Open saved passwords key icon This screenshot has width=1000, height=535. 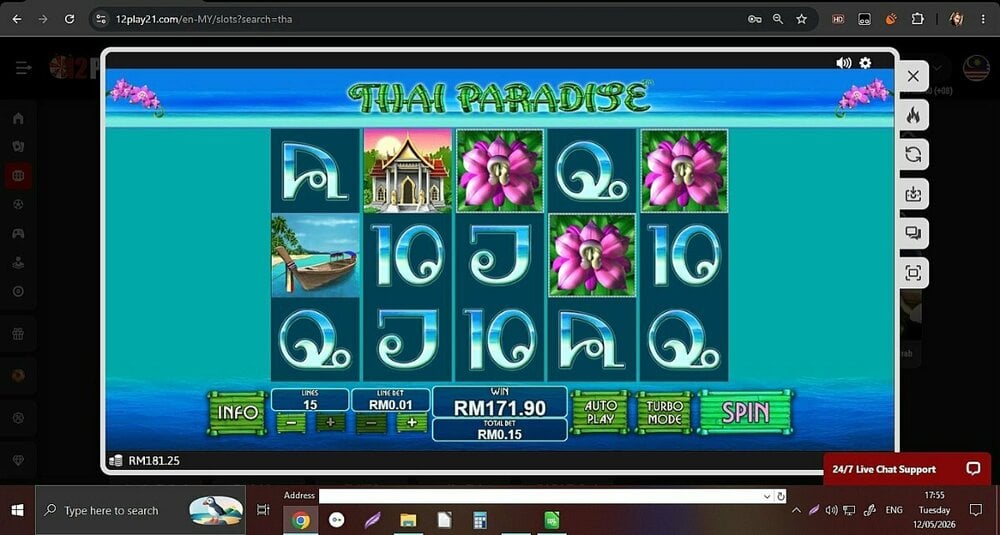[x=754, y=19]
